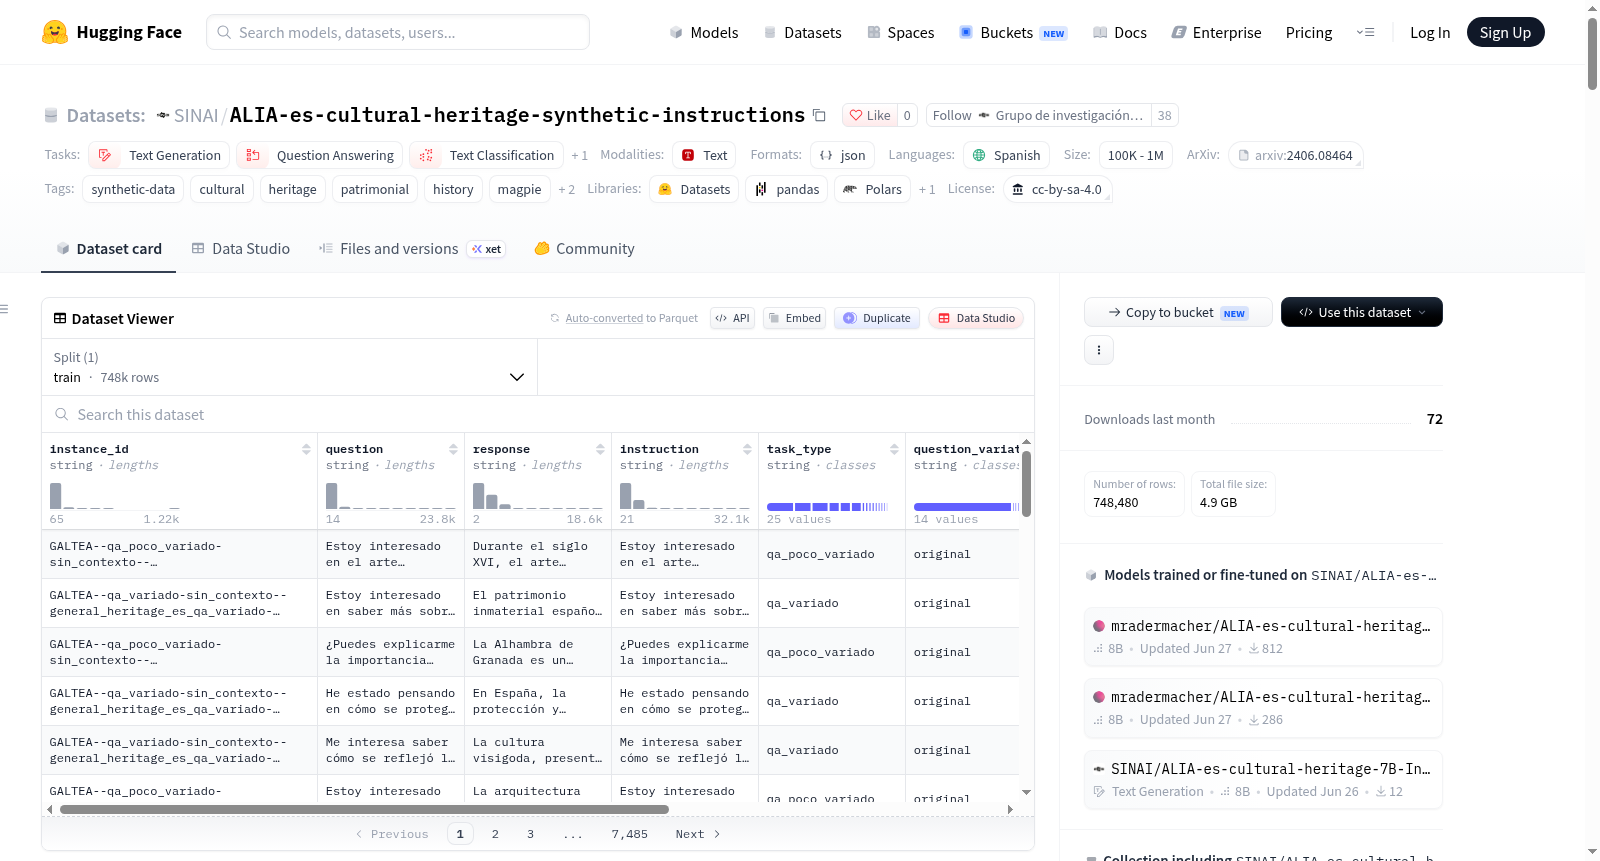Click the task_type classes distribution bar
The height and width of the screenshot is (861, 1600).
point(827,507)
